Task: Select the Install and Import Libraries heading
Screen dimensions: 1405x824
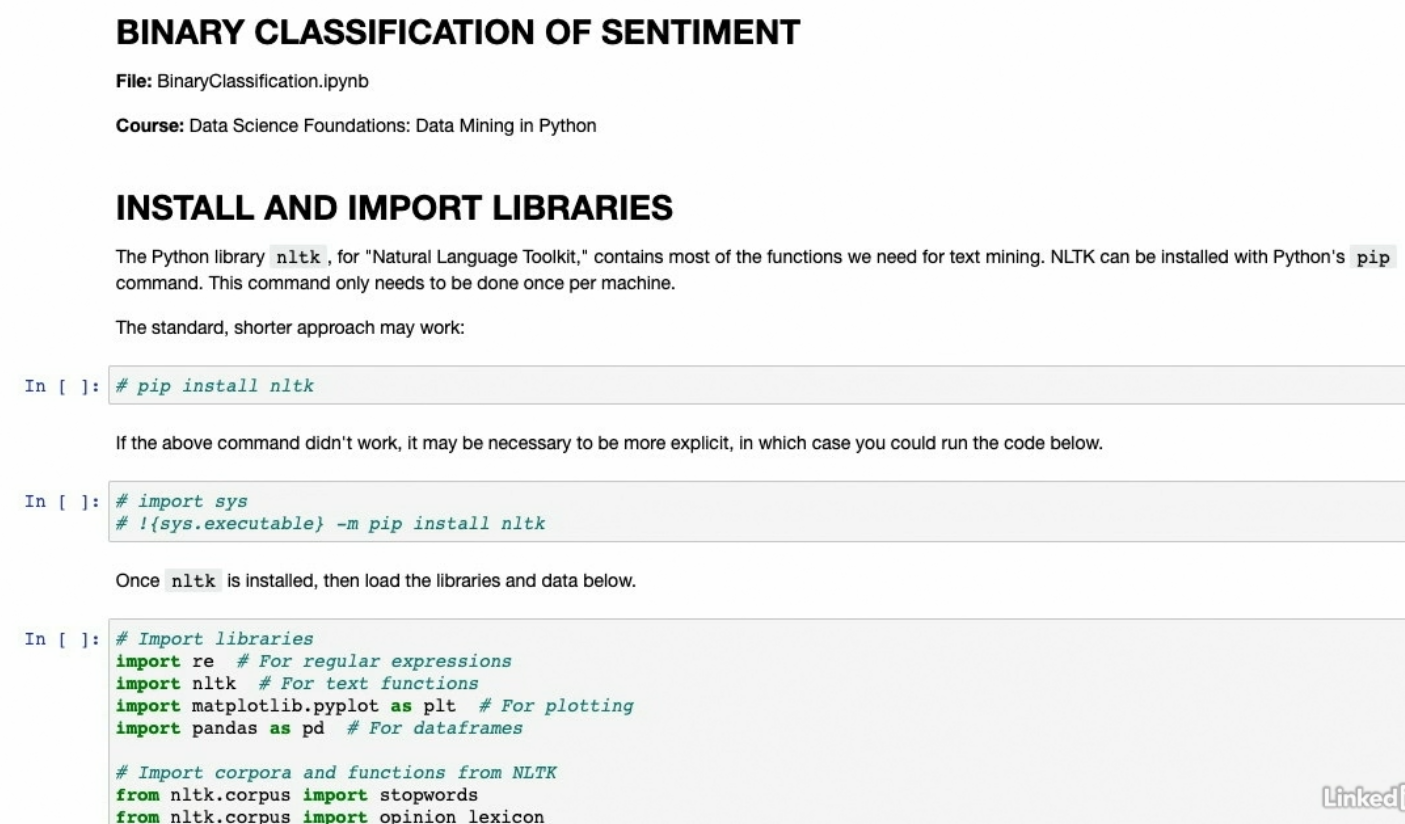Action: click(x=394, y=208)
